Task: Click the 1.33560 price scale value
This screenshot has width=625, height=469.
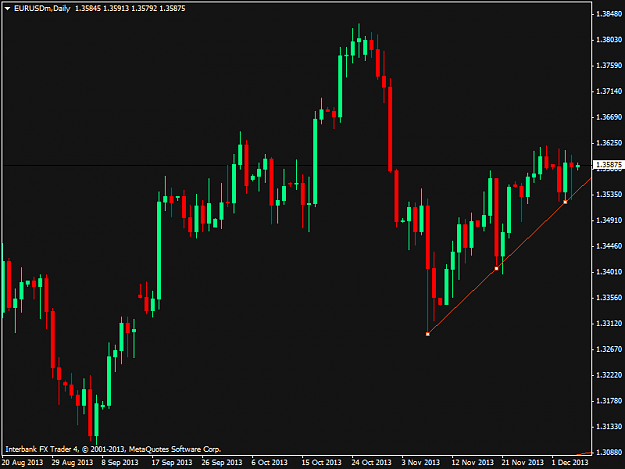Action: [609, 298]
